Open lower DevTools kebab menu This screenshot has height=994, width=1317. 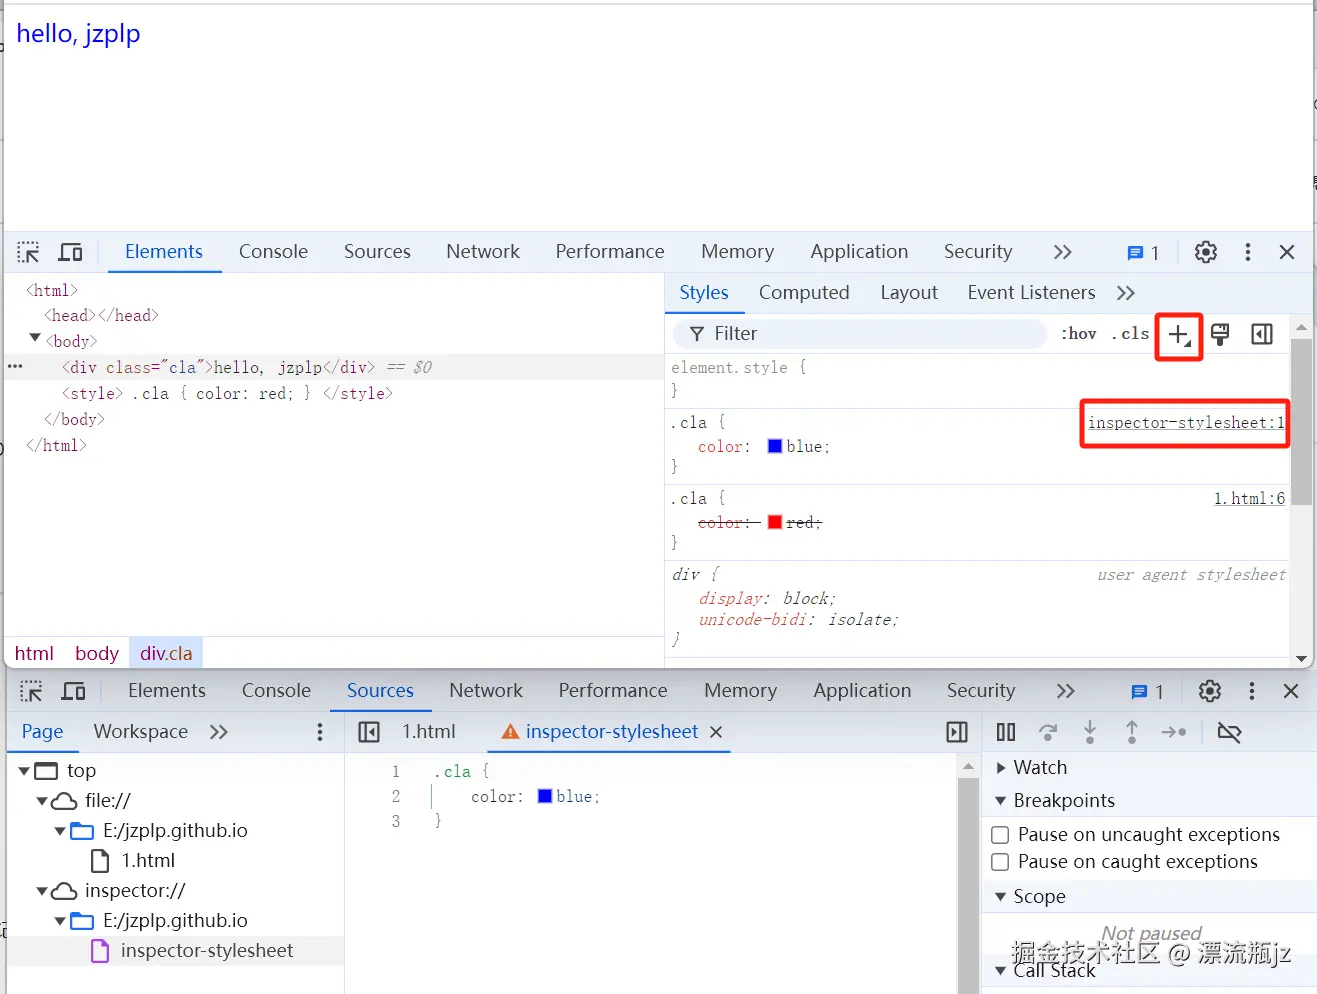[x=1251, y=691]
